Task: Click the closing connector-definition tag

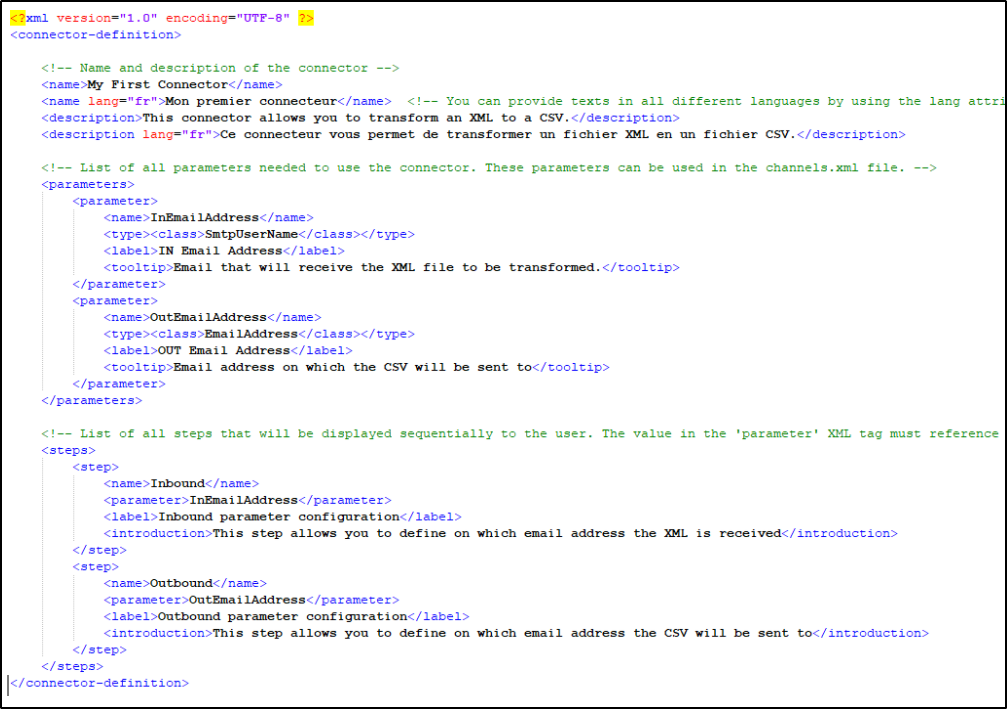Action: (98, 683)
